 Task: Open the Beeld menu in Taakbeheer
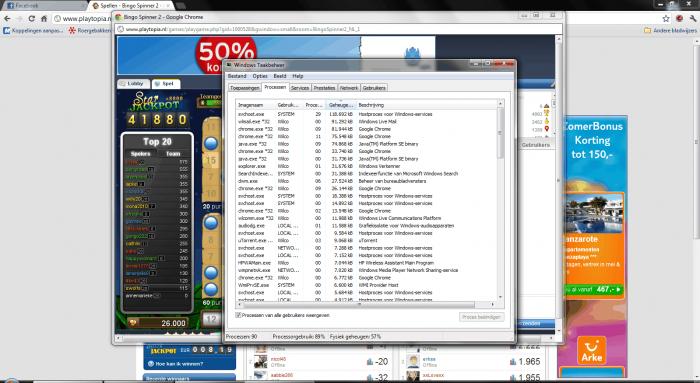[x=279, y=76]
